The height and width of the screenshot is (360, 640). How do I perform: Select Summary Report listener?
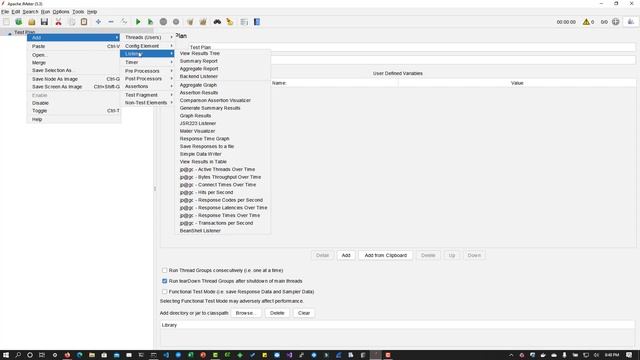point(223,61)
